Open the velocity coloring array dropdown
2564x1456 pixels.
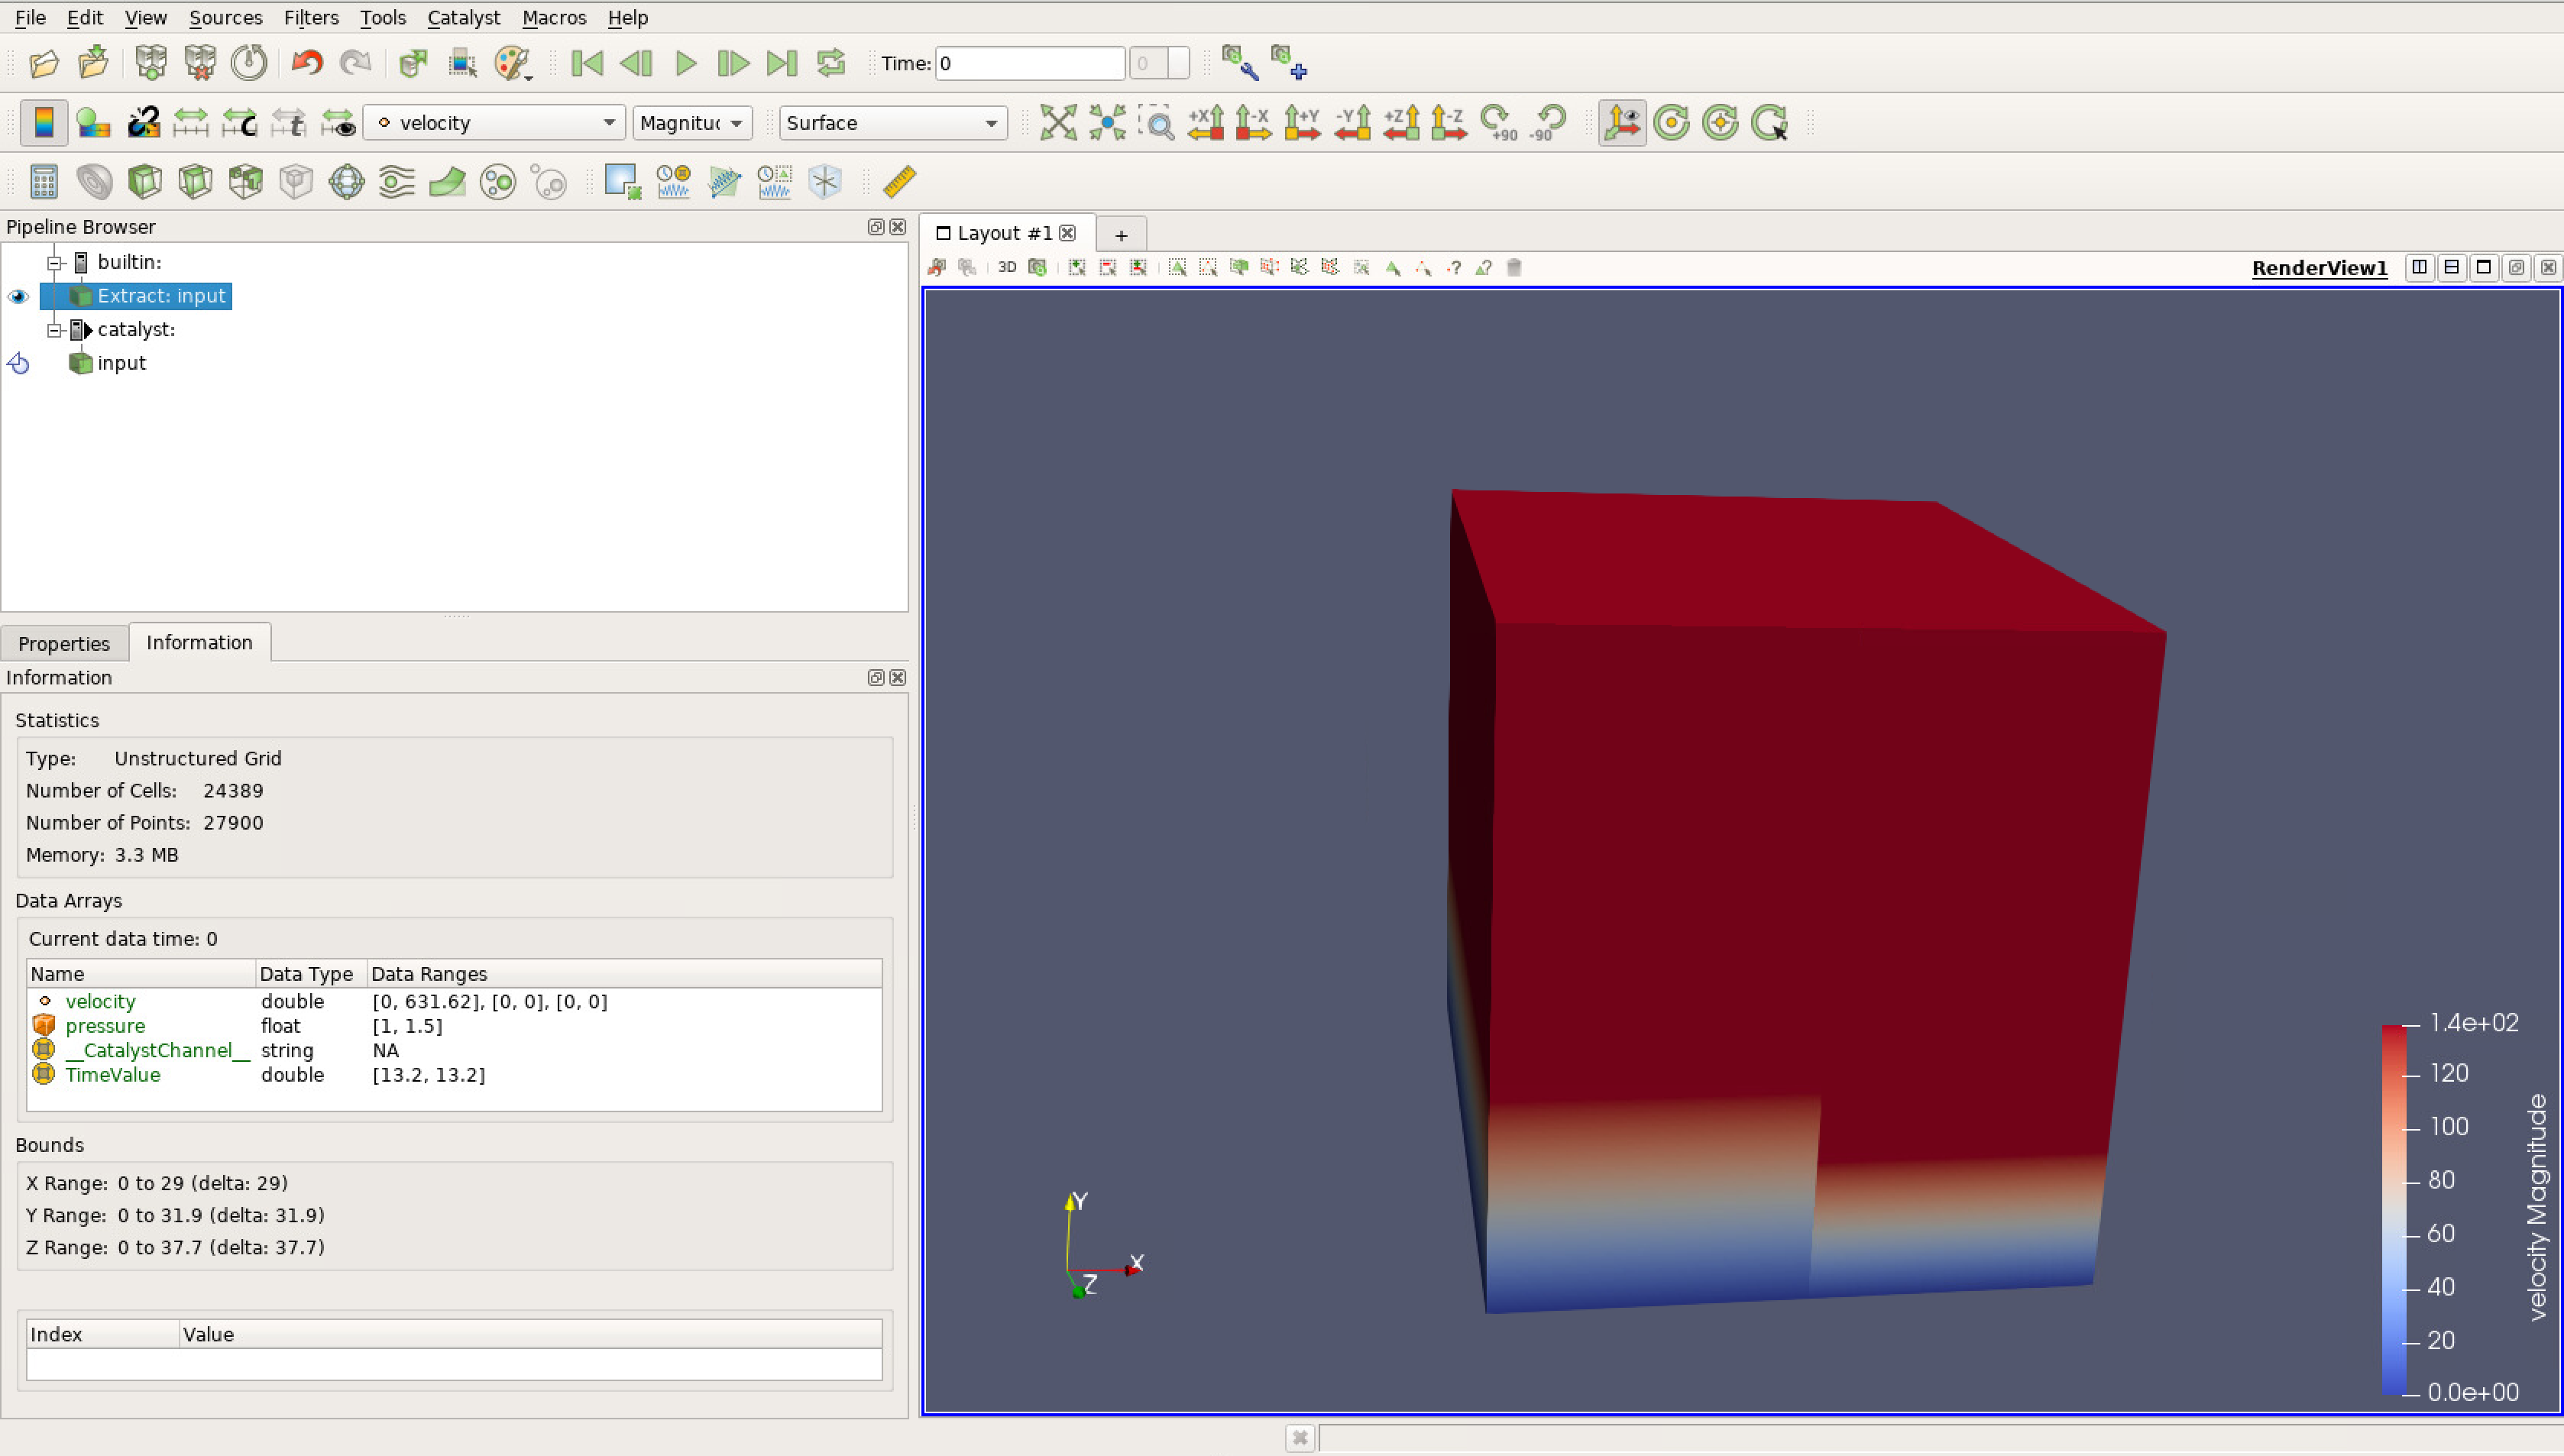click(494, 123)
